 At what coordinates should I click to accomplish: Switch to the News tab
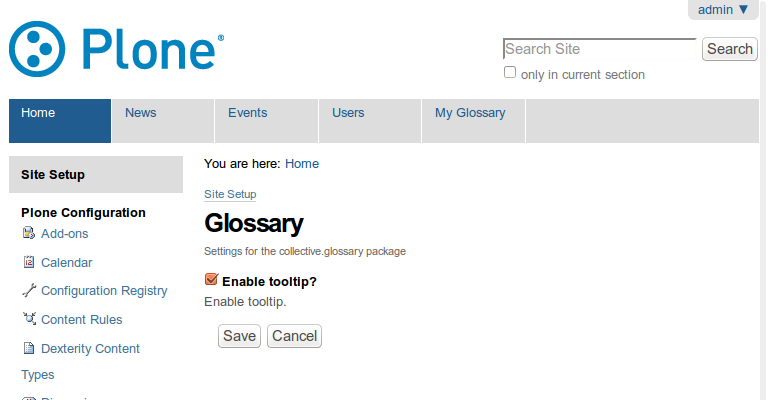coord(163,121)
